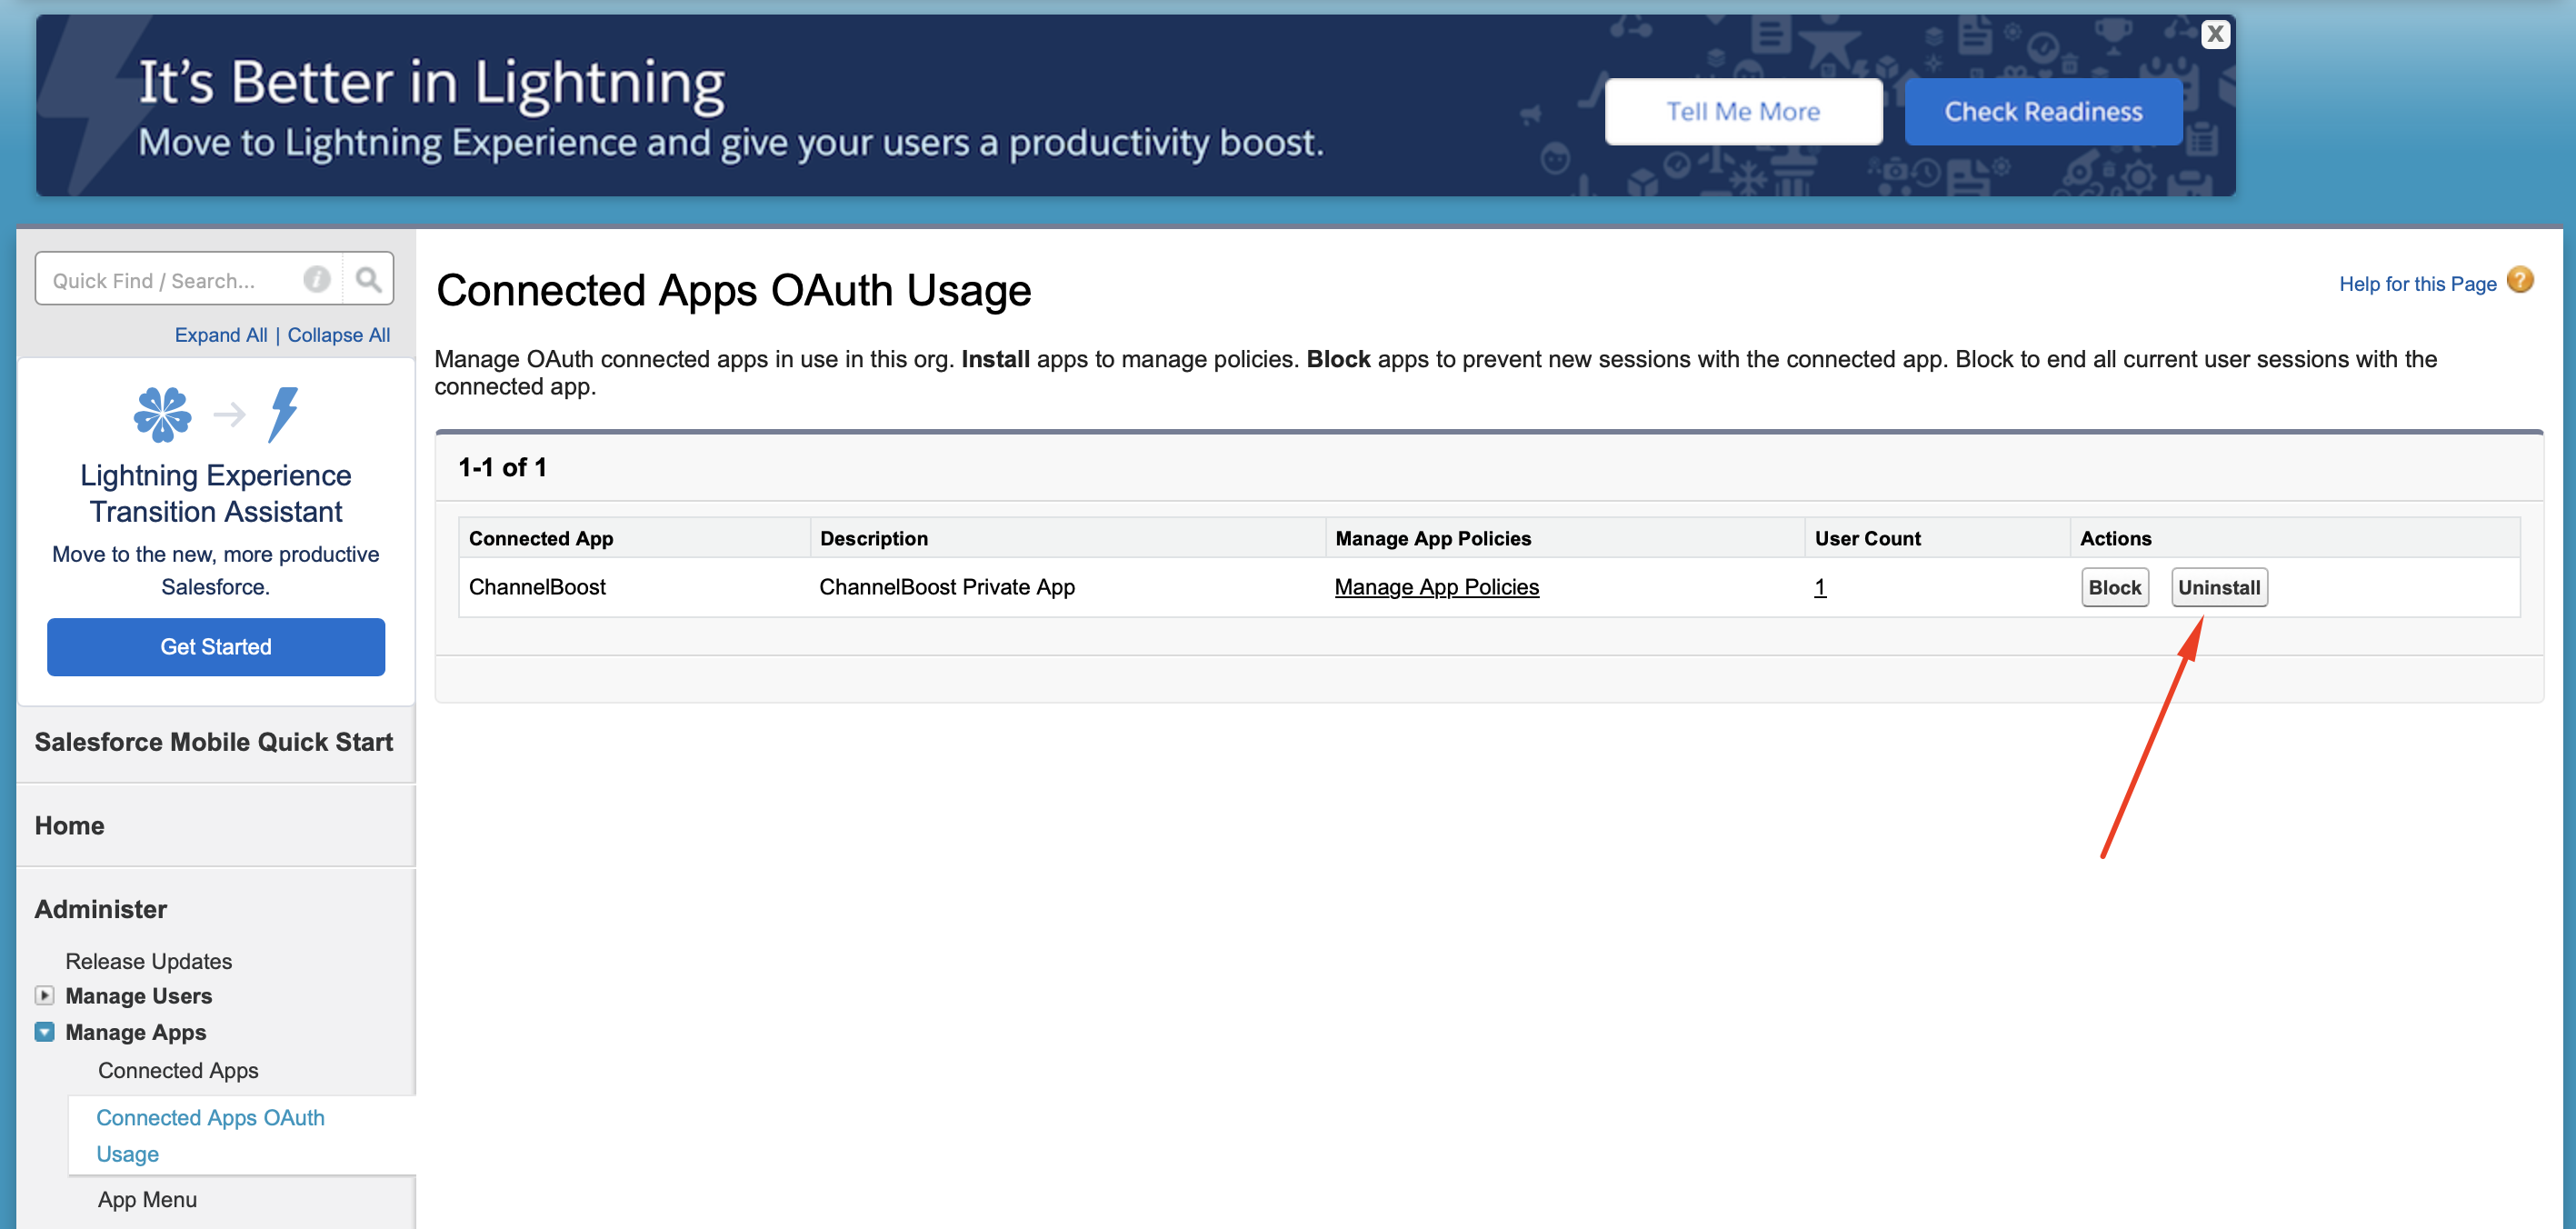Click the user count link 1
This screenshot has height=1229, width=2576.
click(1820, 587)
